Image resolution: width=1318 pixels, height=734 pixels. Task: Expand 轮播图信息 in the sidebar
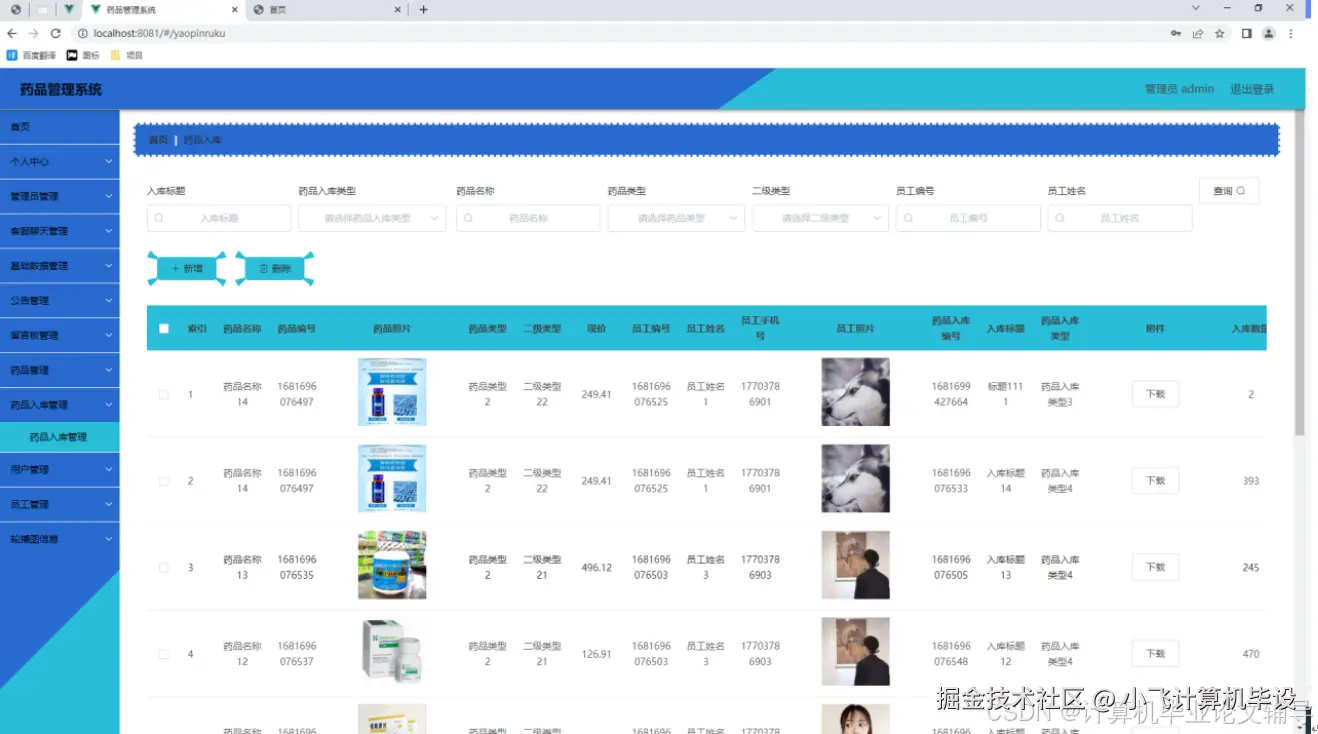pyautogui.click(x=60, y=539)
